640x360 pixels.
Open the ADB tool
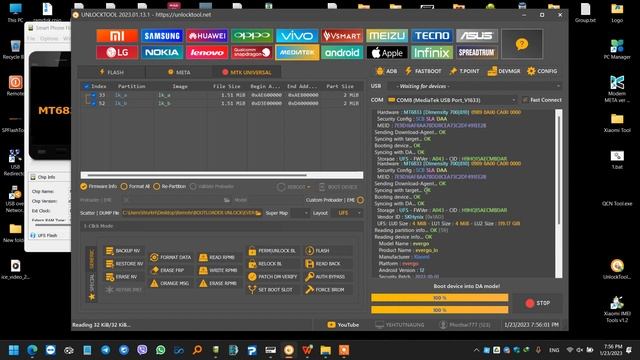pos(386,71)
